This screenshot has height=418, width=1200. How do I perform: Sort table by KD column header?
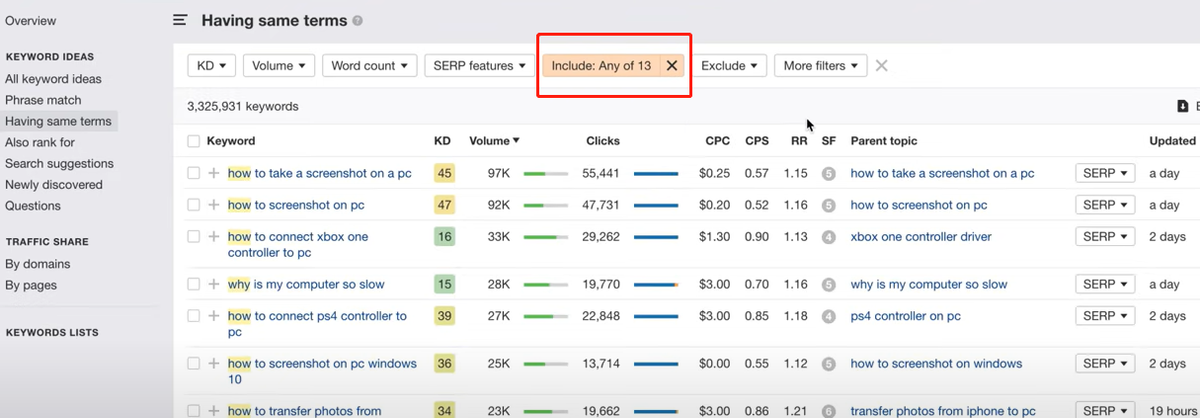tap(442, 141)
